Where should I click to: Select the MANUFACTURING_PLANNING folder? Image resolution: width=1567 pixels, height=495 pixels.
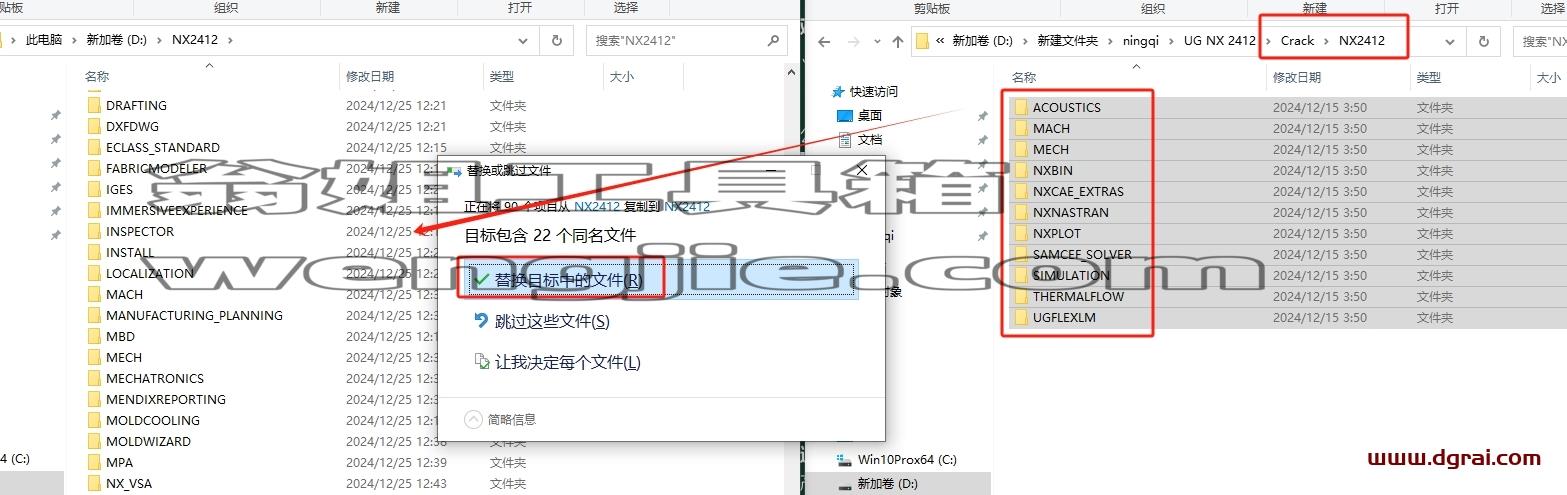click(194, 315)
